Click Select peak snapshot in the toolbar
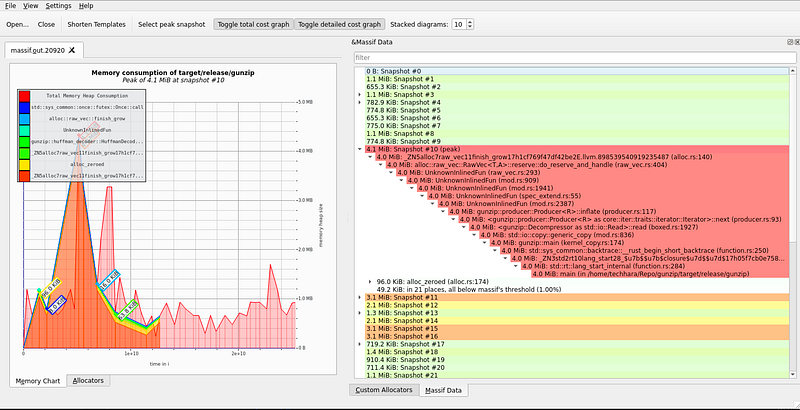 [173, 23]
